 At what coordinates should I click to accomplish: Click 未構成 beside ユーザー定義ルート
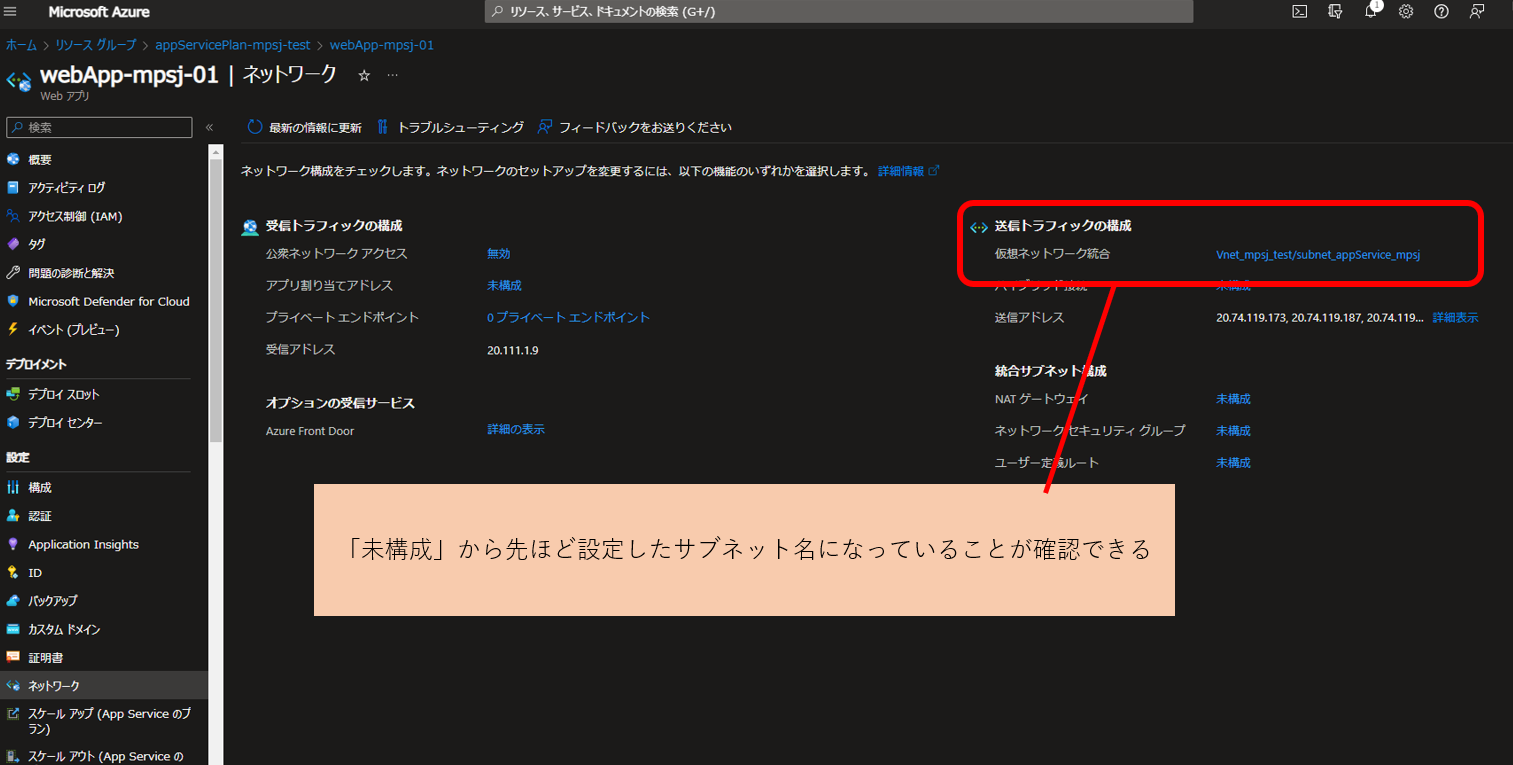1233,463
